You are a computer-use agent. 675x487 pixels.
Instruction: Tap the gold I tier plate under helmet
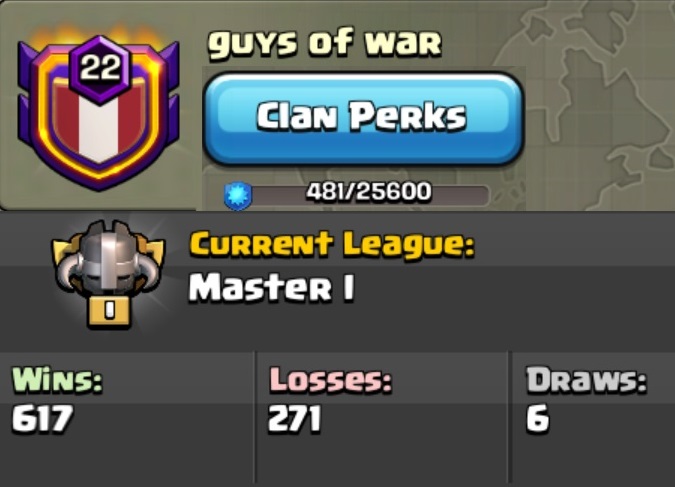[109, 311]
